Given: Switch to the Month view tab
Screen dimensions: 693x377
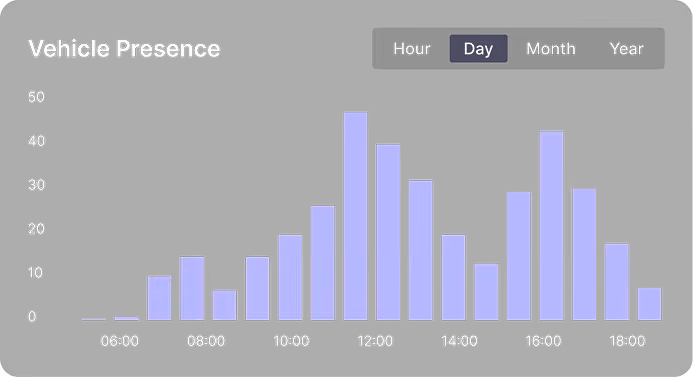Looking at the screenshot, I should point(551,49).
